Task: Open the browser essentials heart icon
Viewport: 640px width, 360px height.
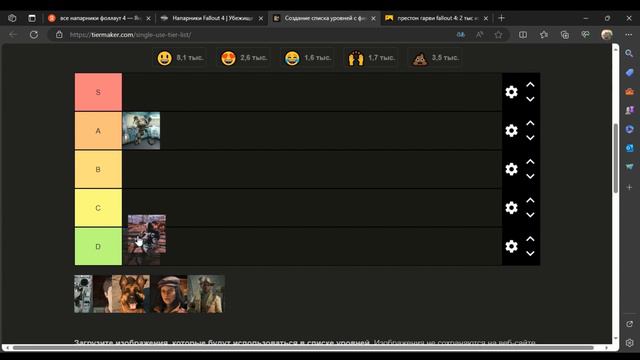Action: [x=585, y=35]
